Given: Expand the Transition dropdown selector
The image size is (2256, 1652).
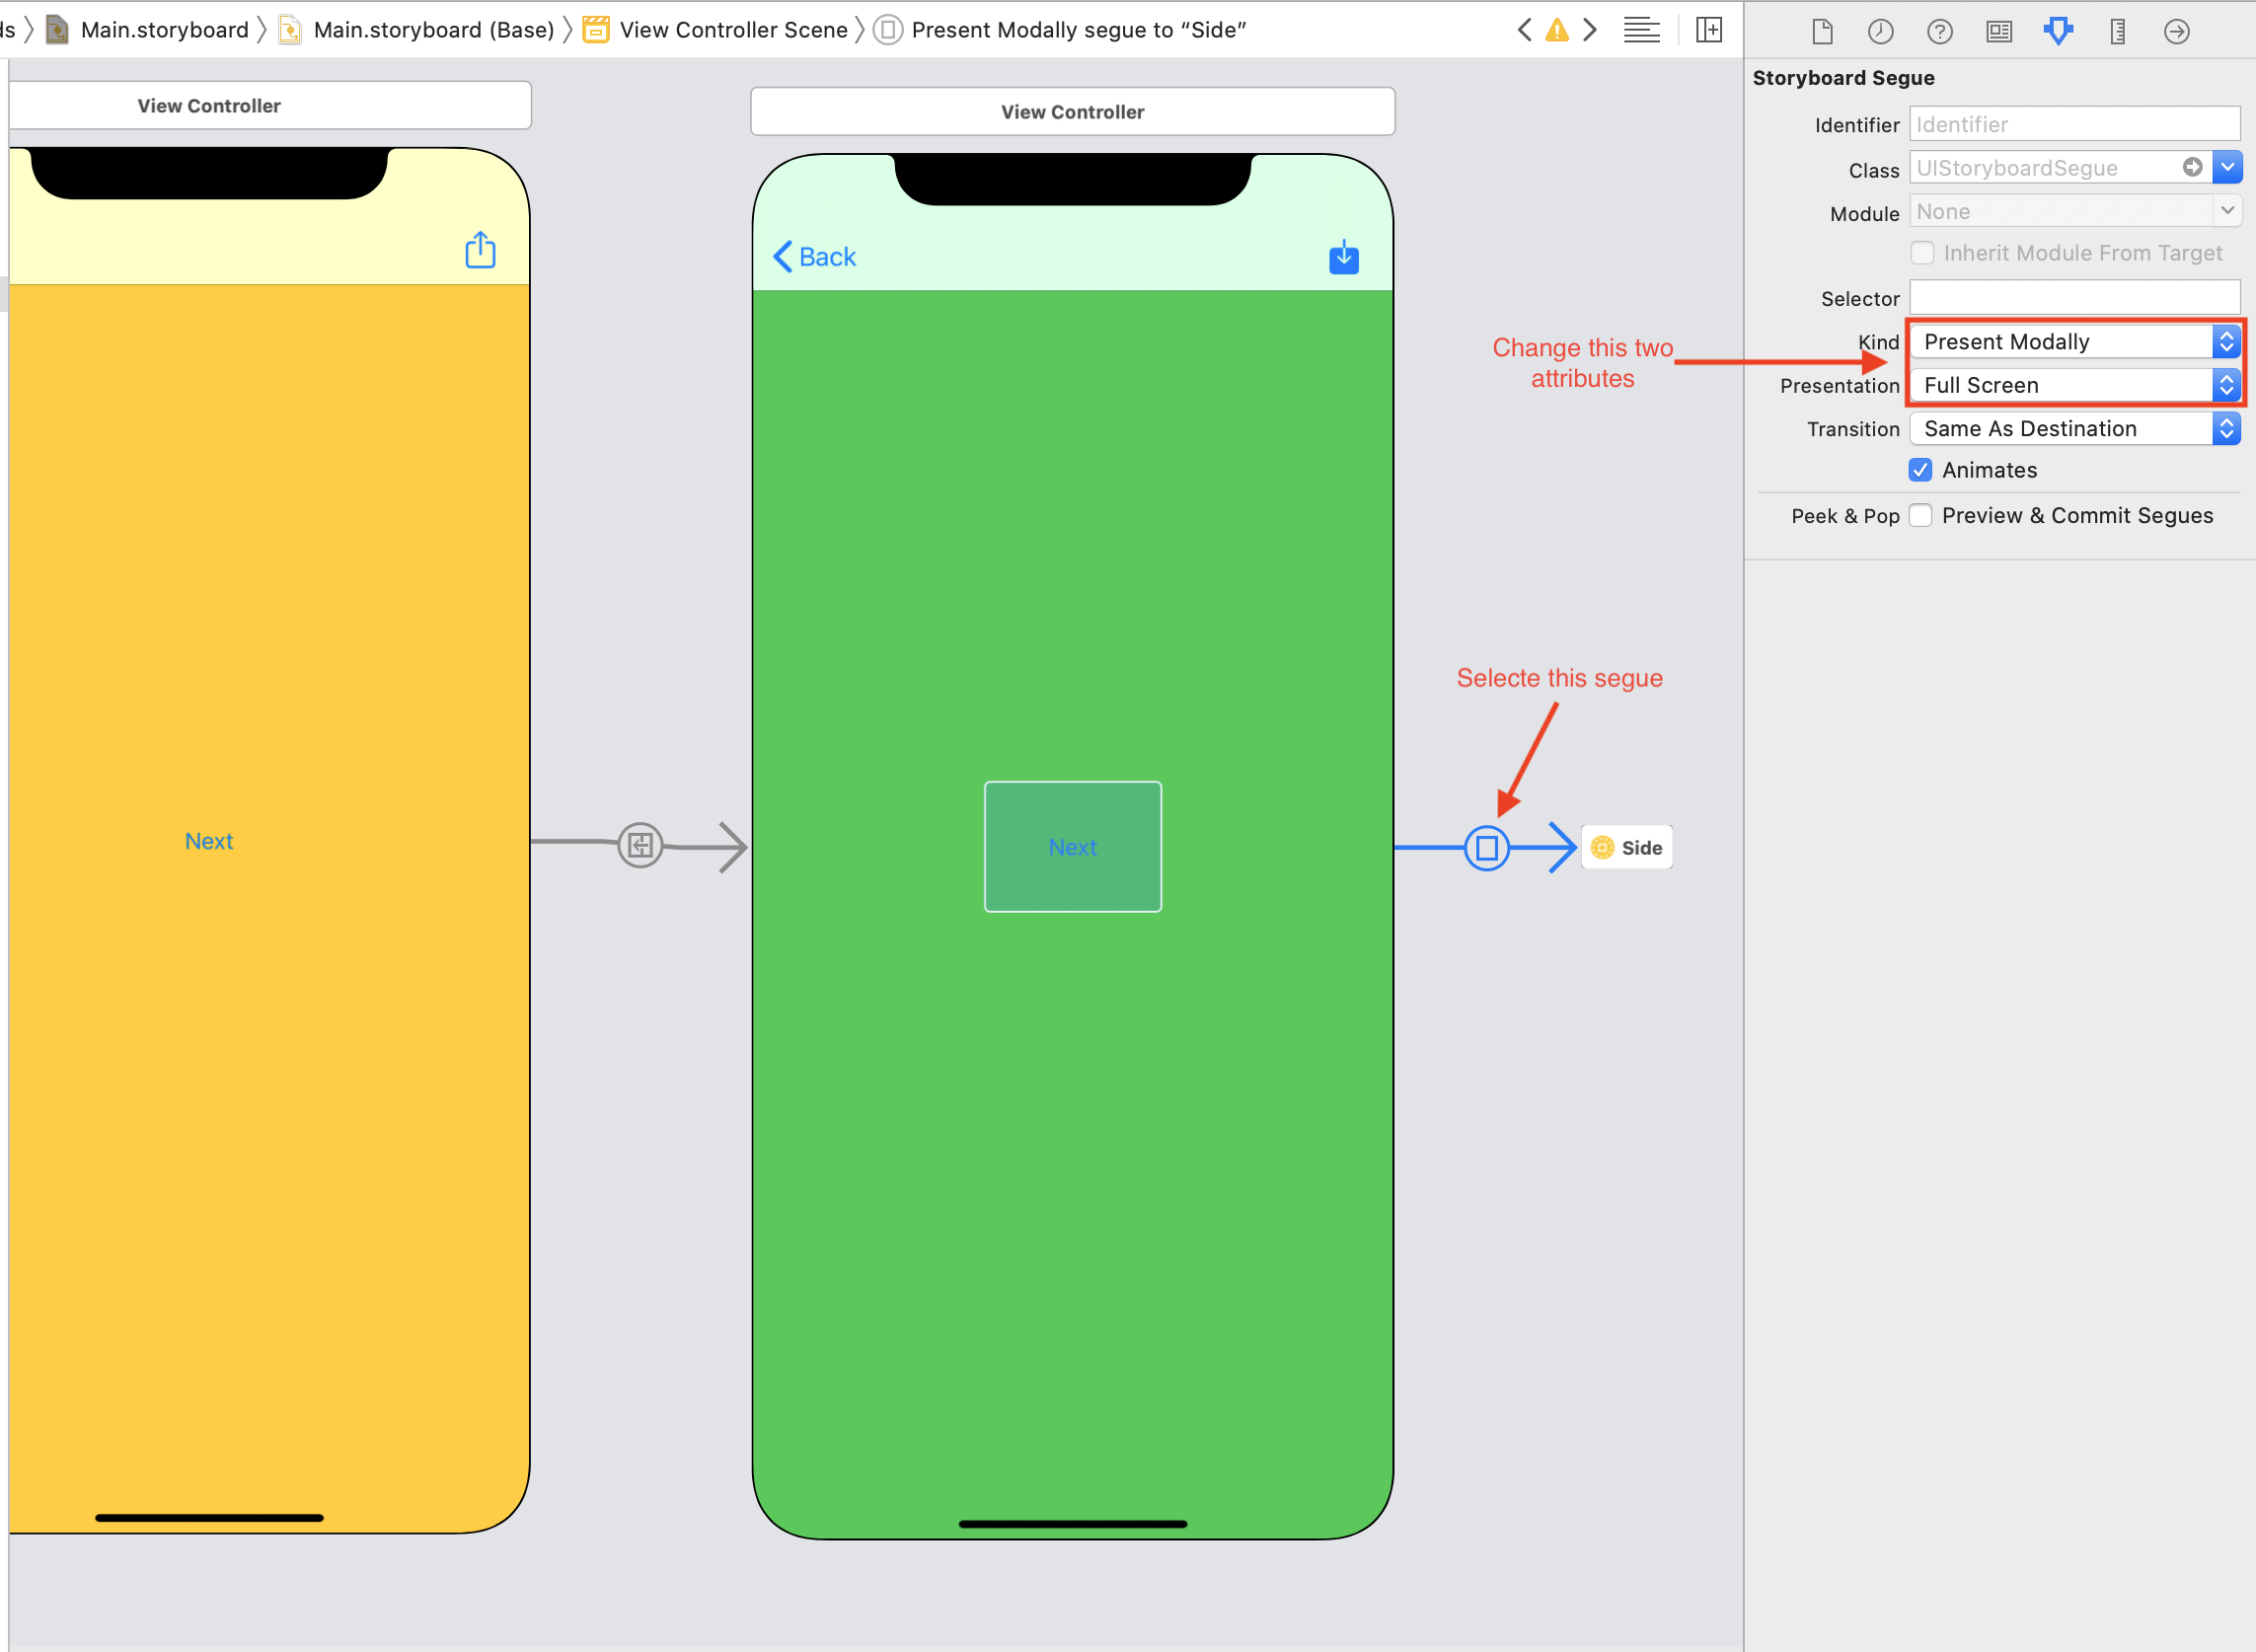Looking at the screenshot, I should pos(2228,427).
